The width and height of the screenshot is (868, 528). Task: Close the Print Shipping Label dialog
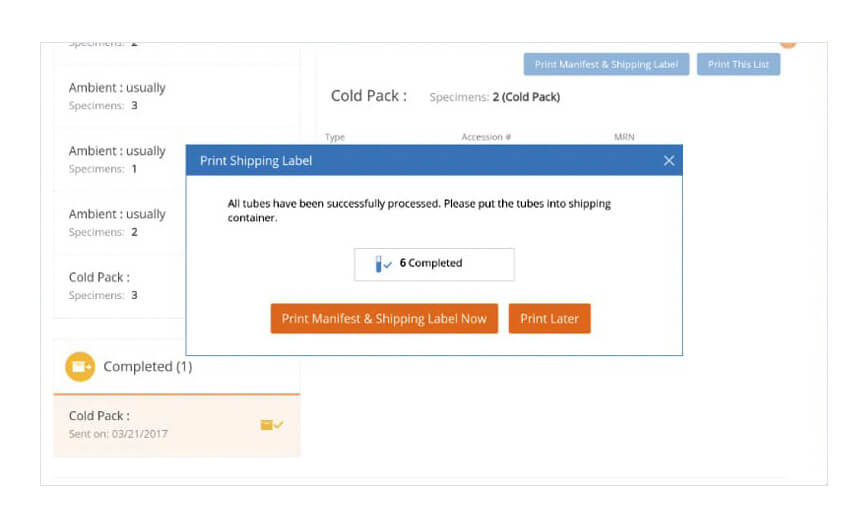tap(669, 160)
